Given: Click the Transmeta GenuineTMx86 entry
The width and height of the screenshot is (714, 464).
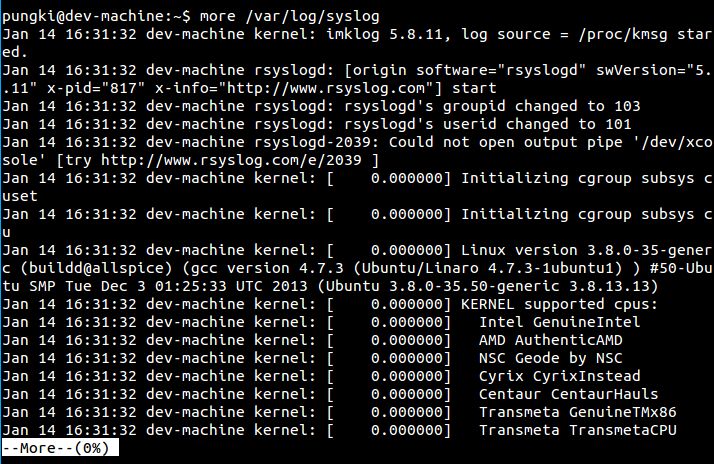Looking at the screenshot, I should [577, 412].
